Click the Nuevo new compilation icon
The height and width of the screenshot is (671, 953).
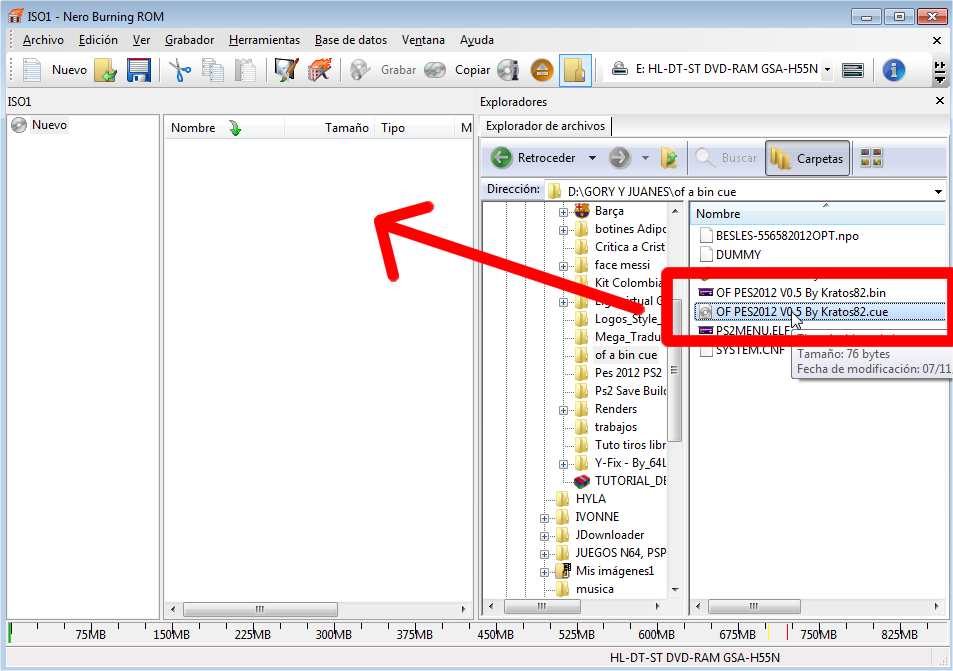(x=32, y=70)
